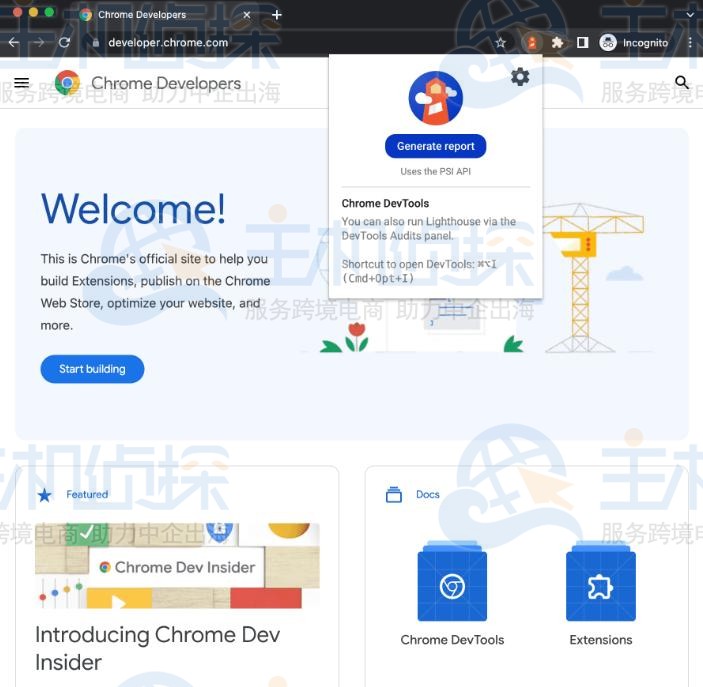Bookmark this page with the star icon
Image resolution: width=703 pixels, height=687 pixels.
point(500,43)
